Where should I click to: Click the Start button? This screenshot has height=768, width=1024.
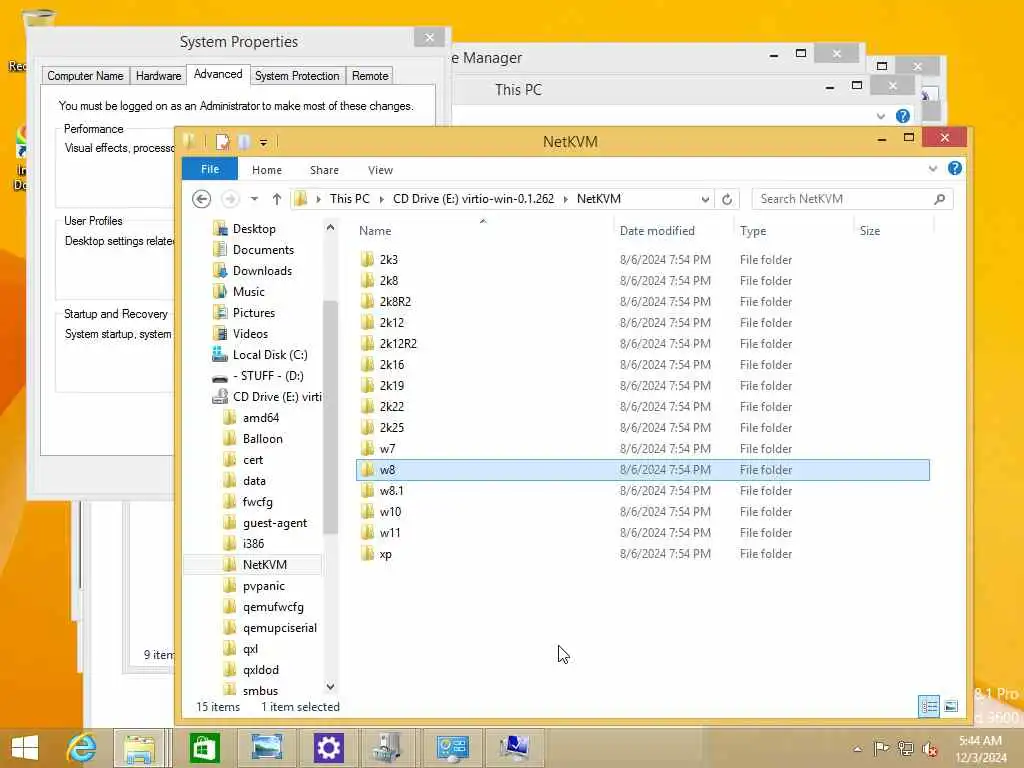[25, 748]
